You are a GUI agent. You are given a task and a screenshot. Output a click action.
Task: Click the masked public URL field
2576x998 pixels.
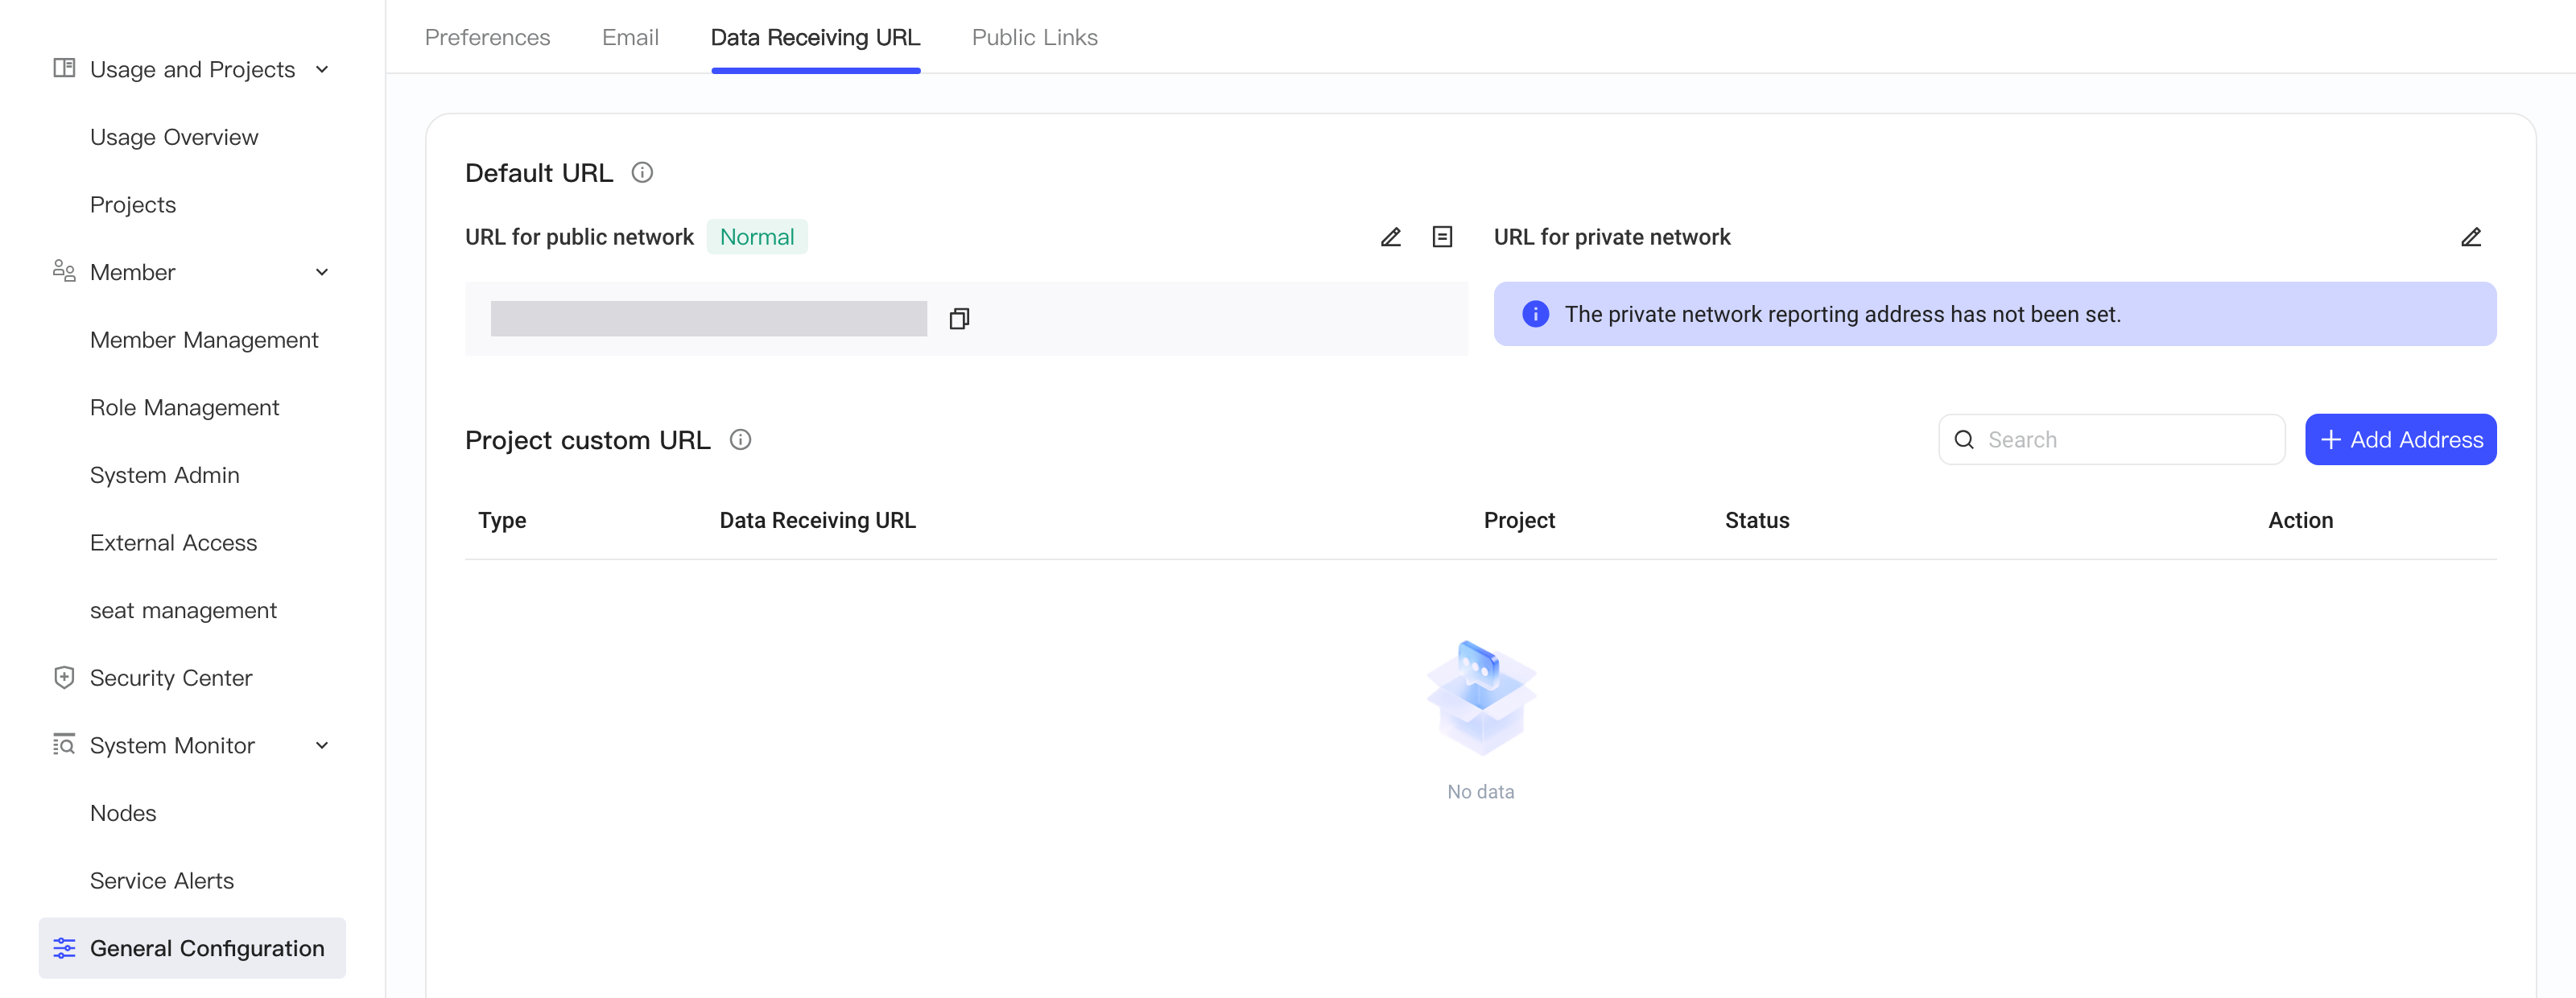point(709,319)
